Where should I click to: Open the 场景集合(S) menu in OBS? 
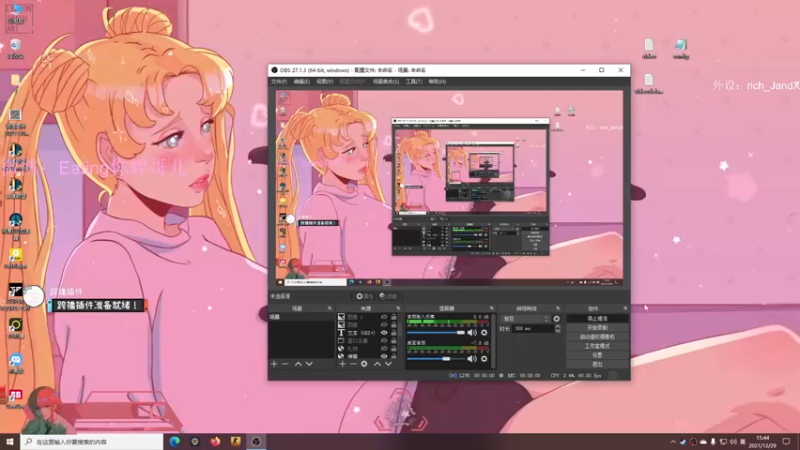(386, 82)
